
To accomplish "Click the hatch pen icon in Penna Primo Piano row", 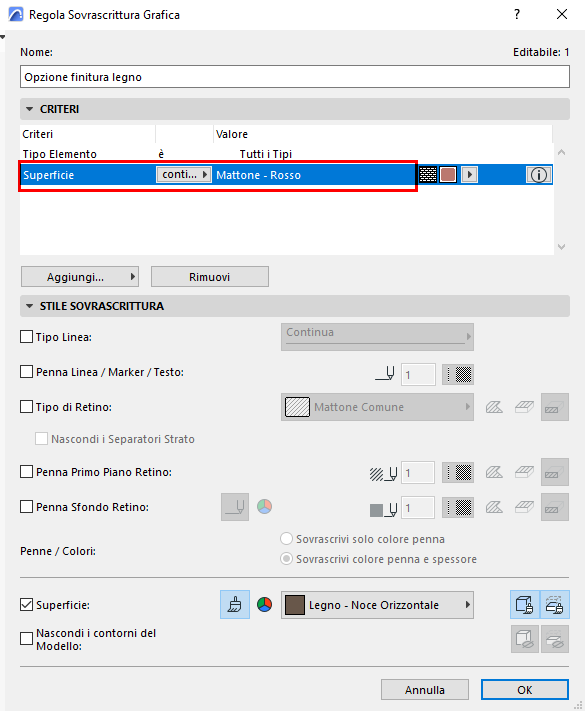I will (x=383, y=473).
